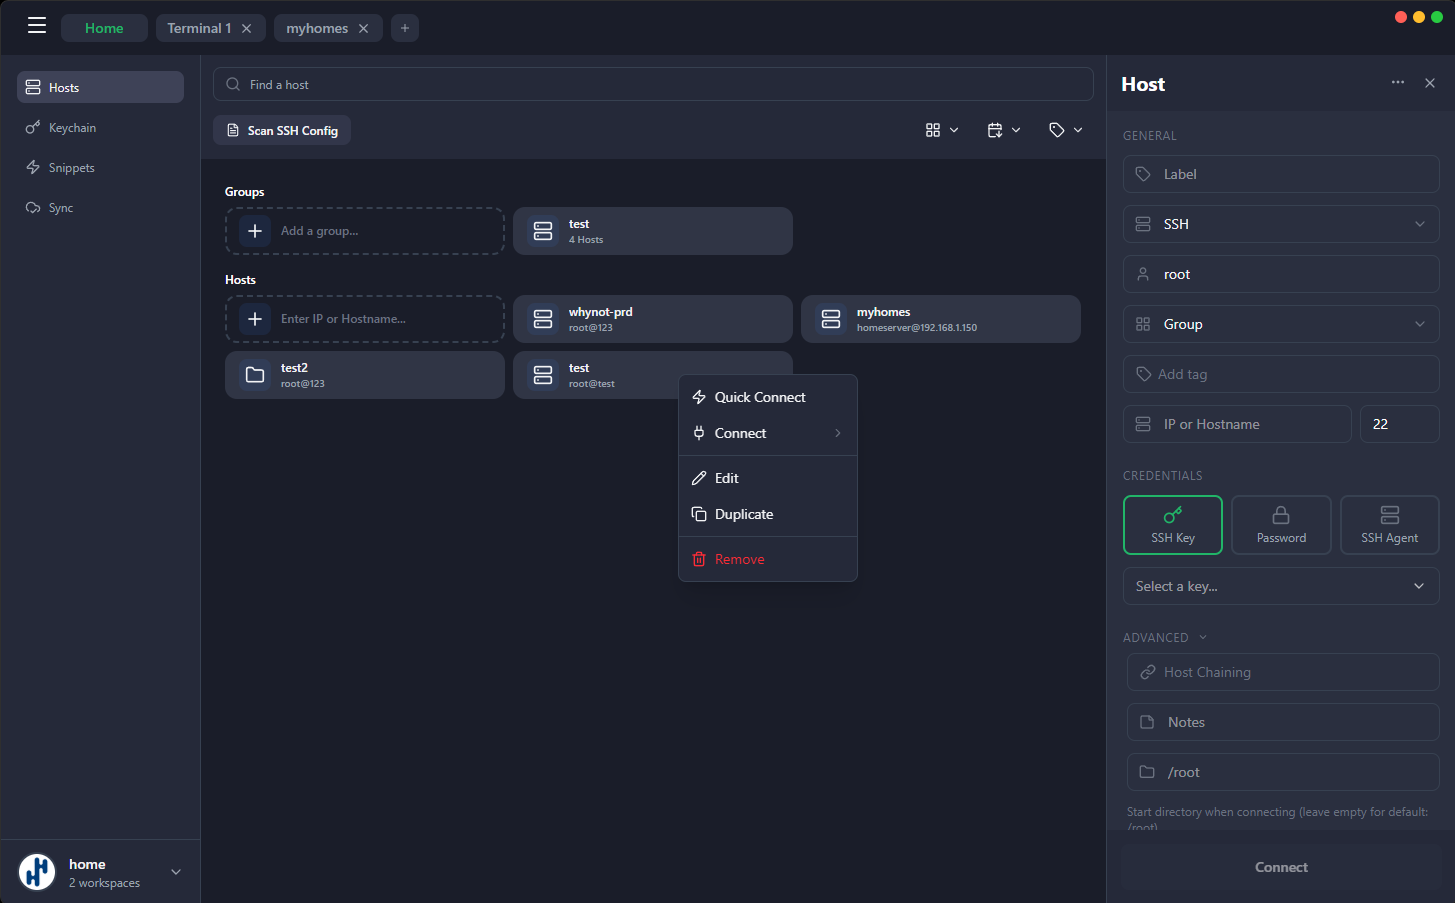Open the Select a key dropdown

pyautogui.click(x=1281, y=586)
